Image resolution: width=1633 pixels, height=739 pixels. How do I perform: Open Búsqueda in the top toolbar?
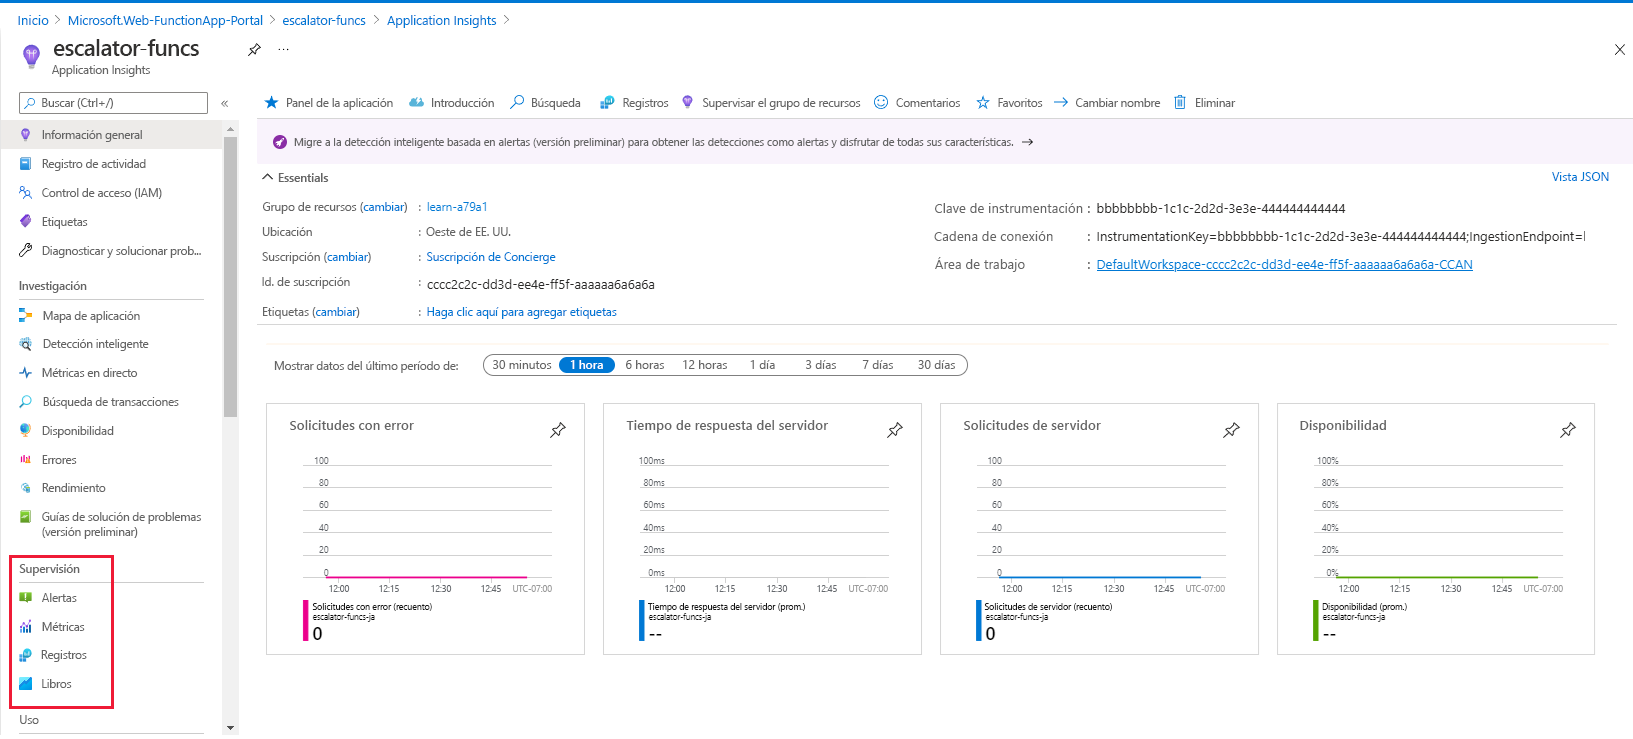(x=545, y=103)
